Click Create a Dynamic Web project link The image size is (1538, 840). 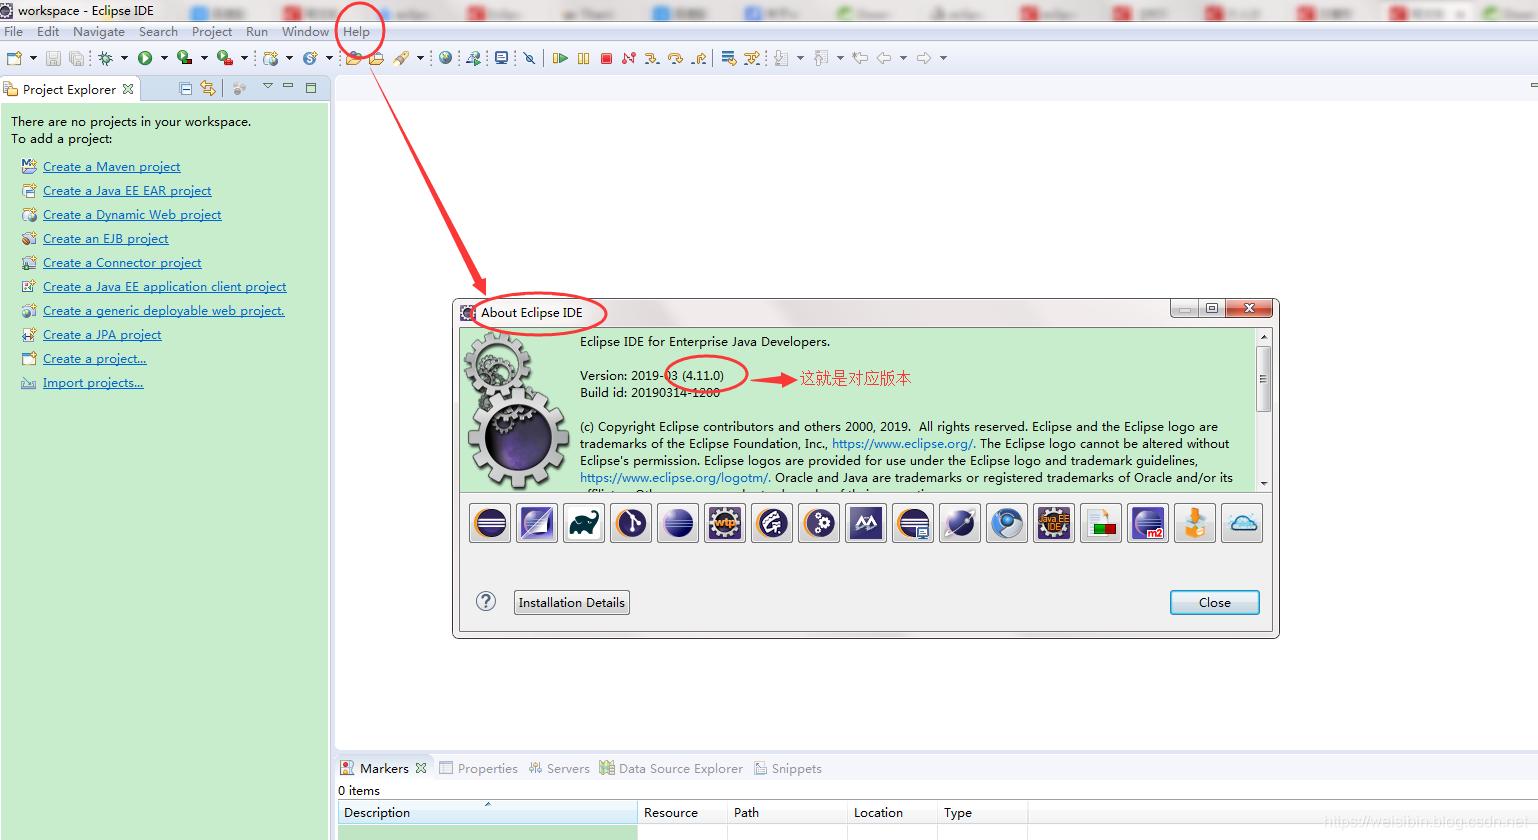click(x=132, y=215)
